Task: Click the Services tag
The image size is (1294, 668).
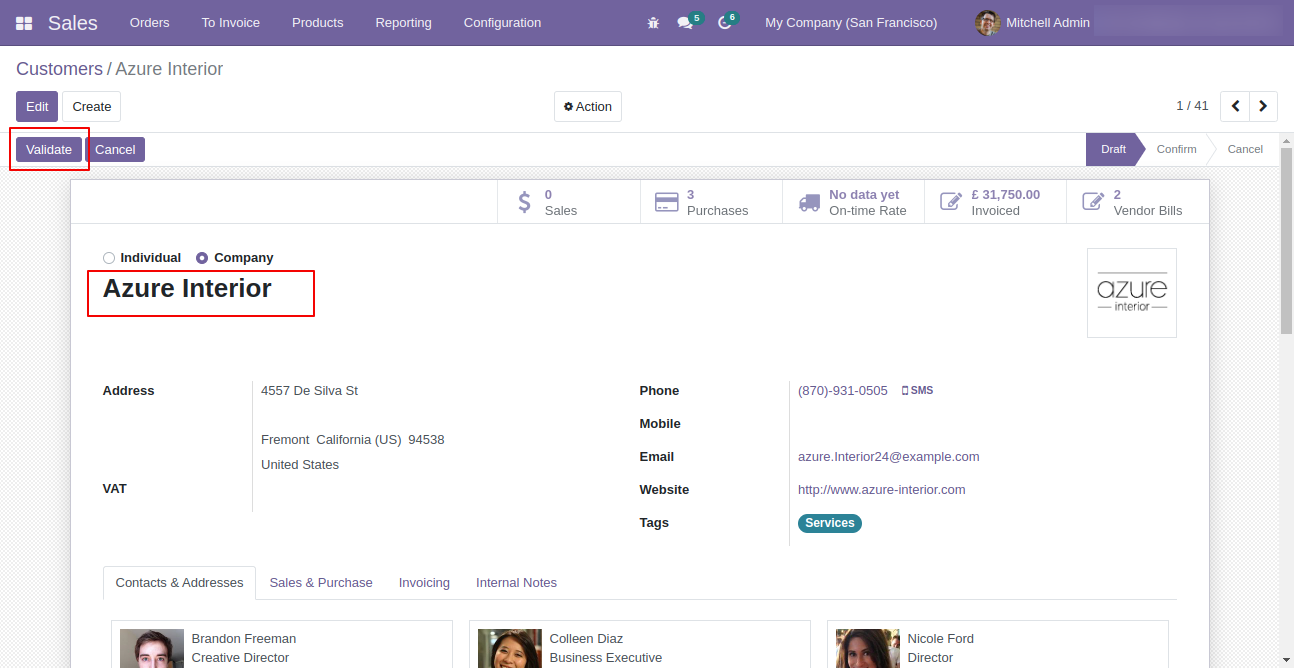Action: point(830,523)
